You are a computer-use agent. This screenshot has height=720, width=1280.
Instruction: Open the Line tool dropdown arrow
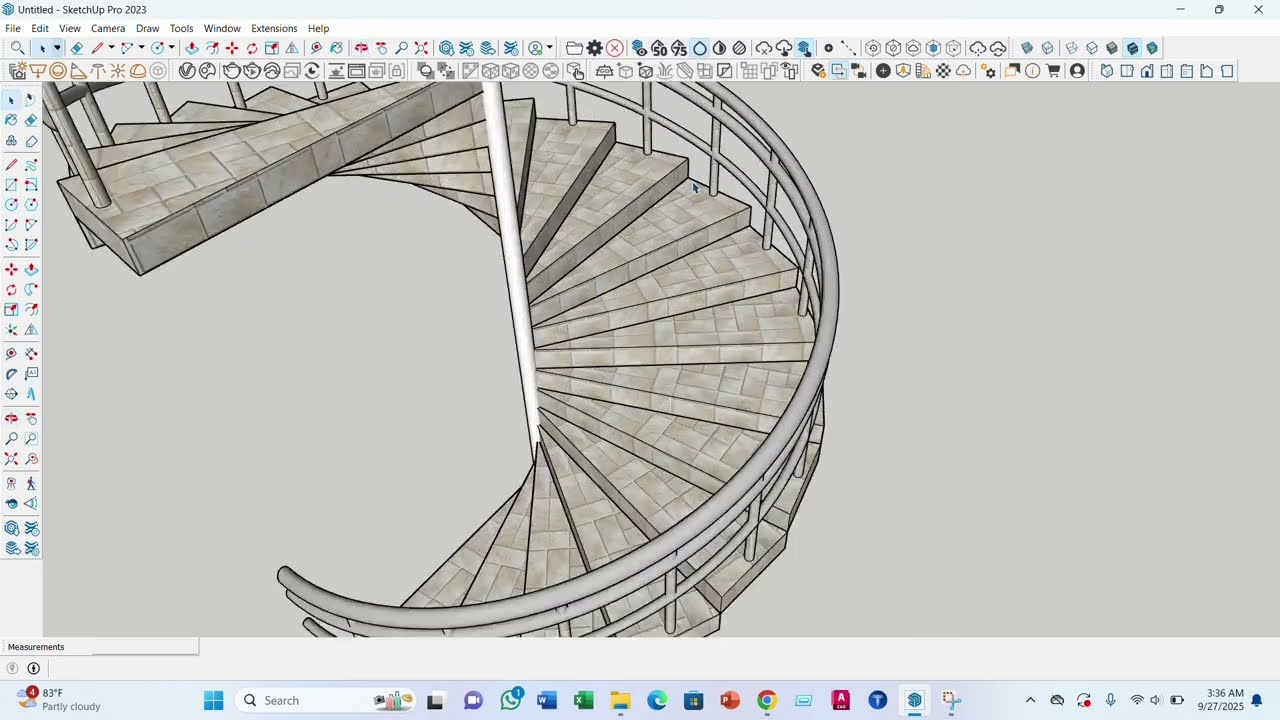[111, 48]
